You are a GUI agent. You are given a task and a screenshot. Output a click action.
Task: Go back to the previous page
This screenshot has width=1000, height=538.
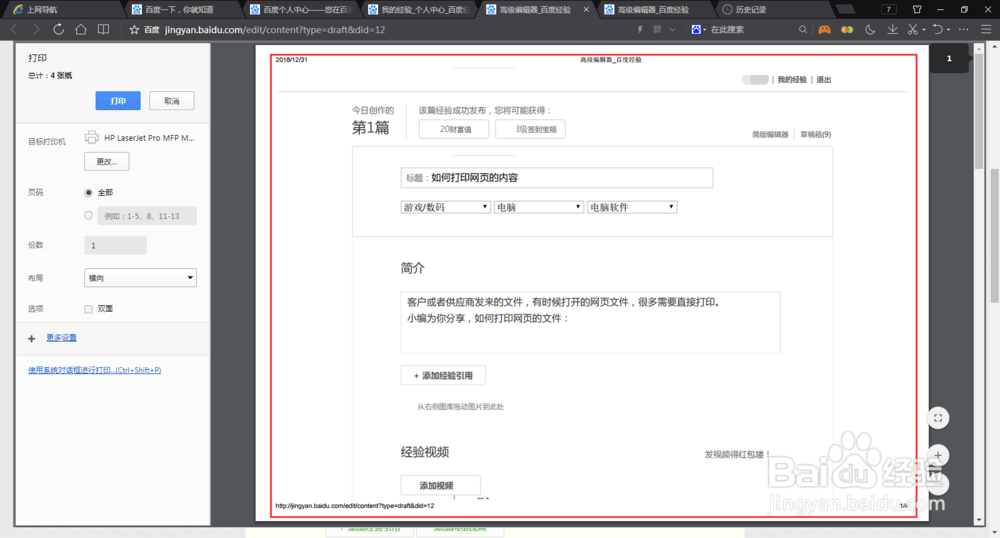(x=14, y=29)
